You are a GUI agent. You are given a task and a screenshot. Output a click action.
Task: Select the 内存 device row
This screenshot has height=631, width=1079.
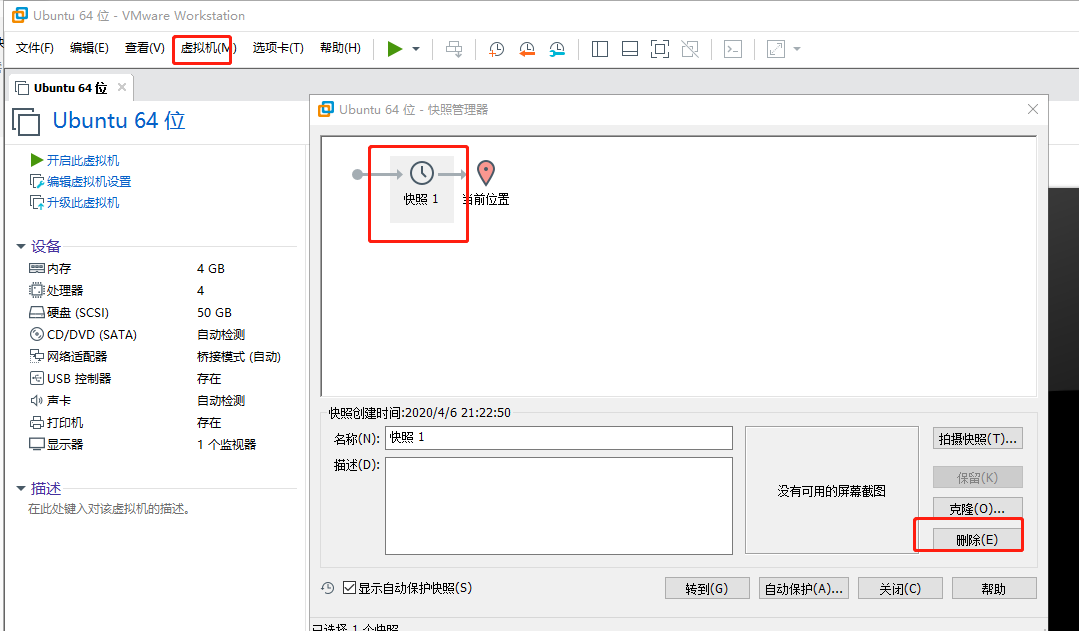point(162,268)
